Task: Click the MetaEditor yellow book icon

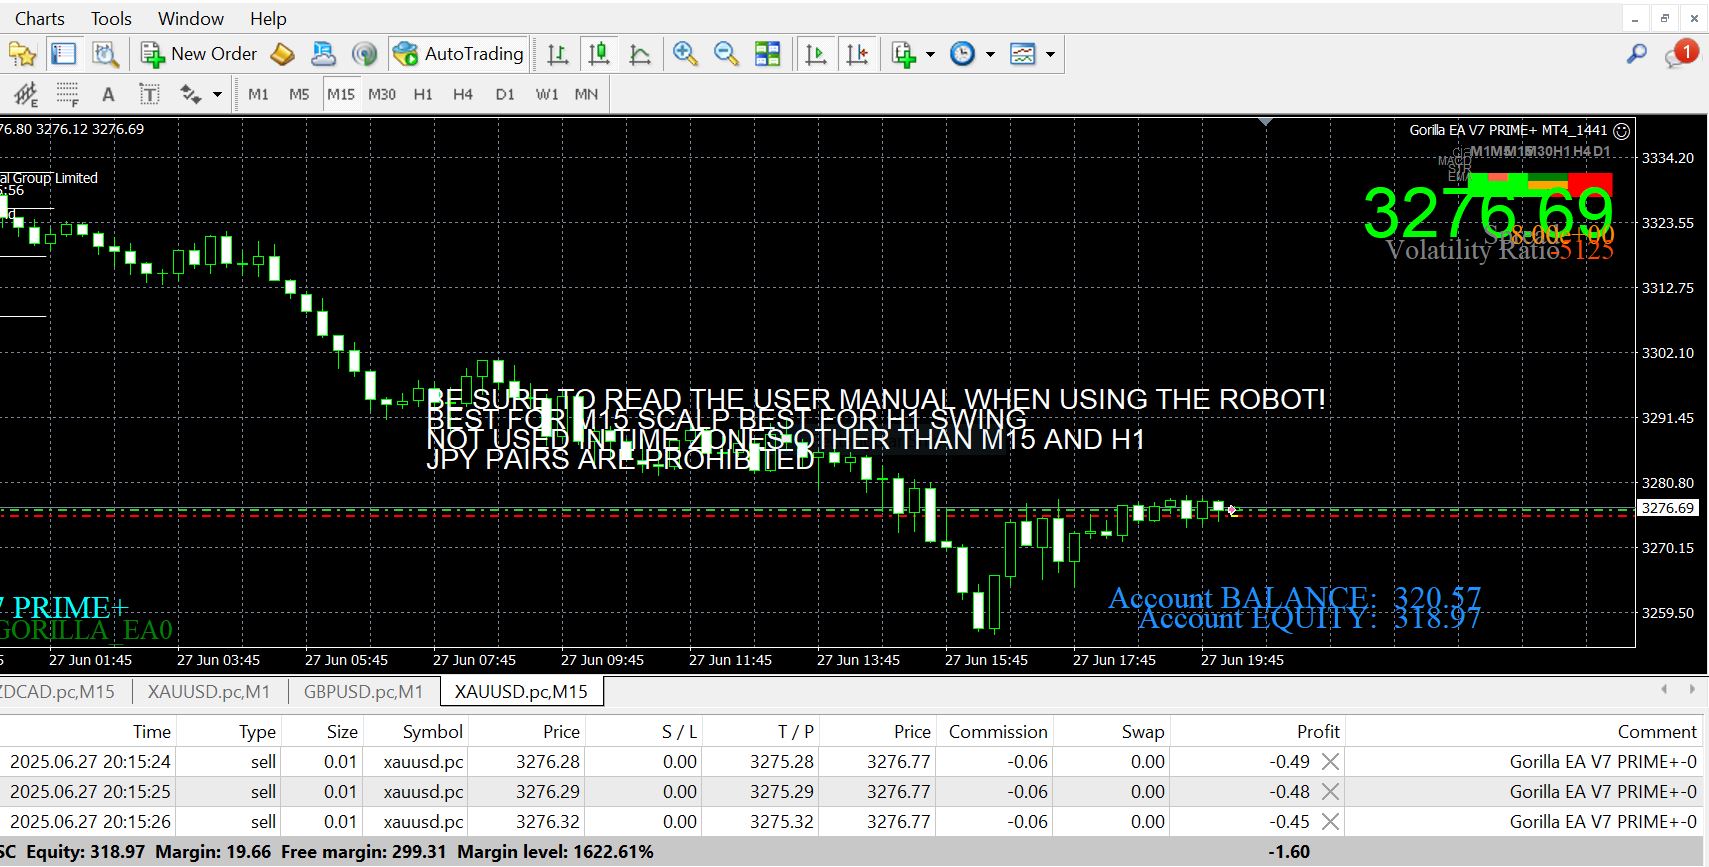Action: (x=283, y=54)
